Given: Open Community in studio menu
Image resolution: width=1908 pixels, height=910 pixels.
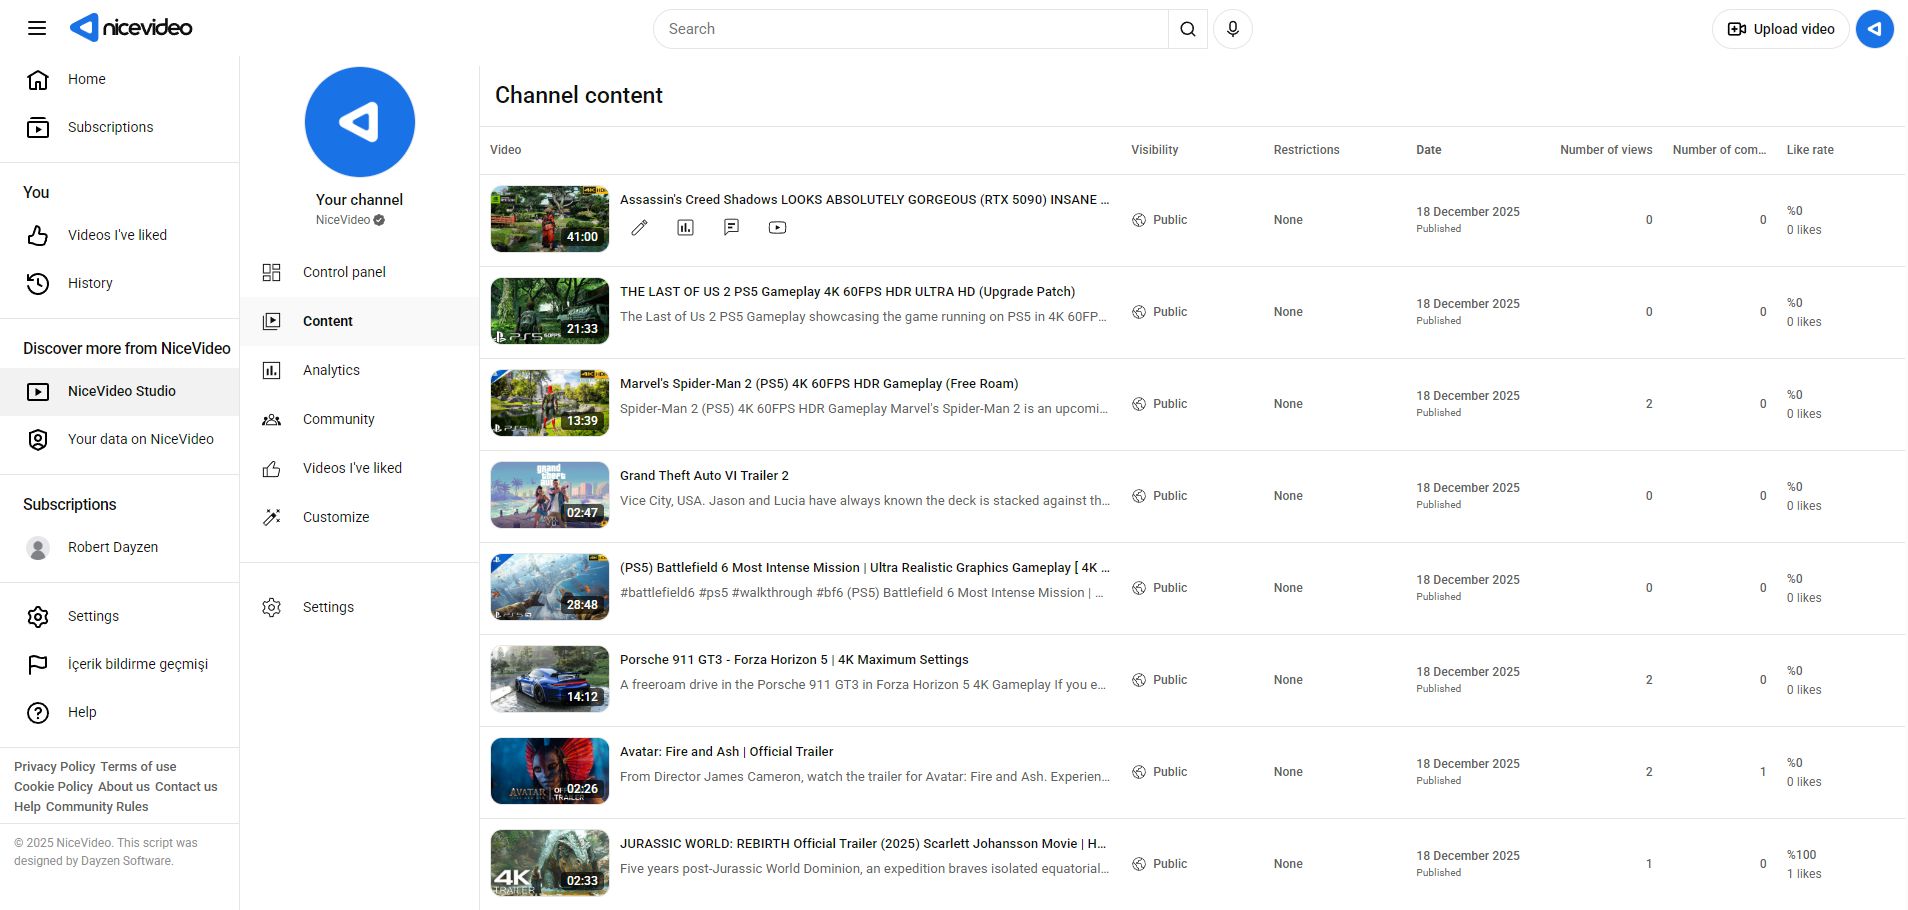Looking at the screenshot, I should tap(360, 419).
